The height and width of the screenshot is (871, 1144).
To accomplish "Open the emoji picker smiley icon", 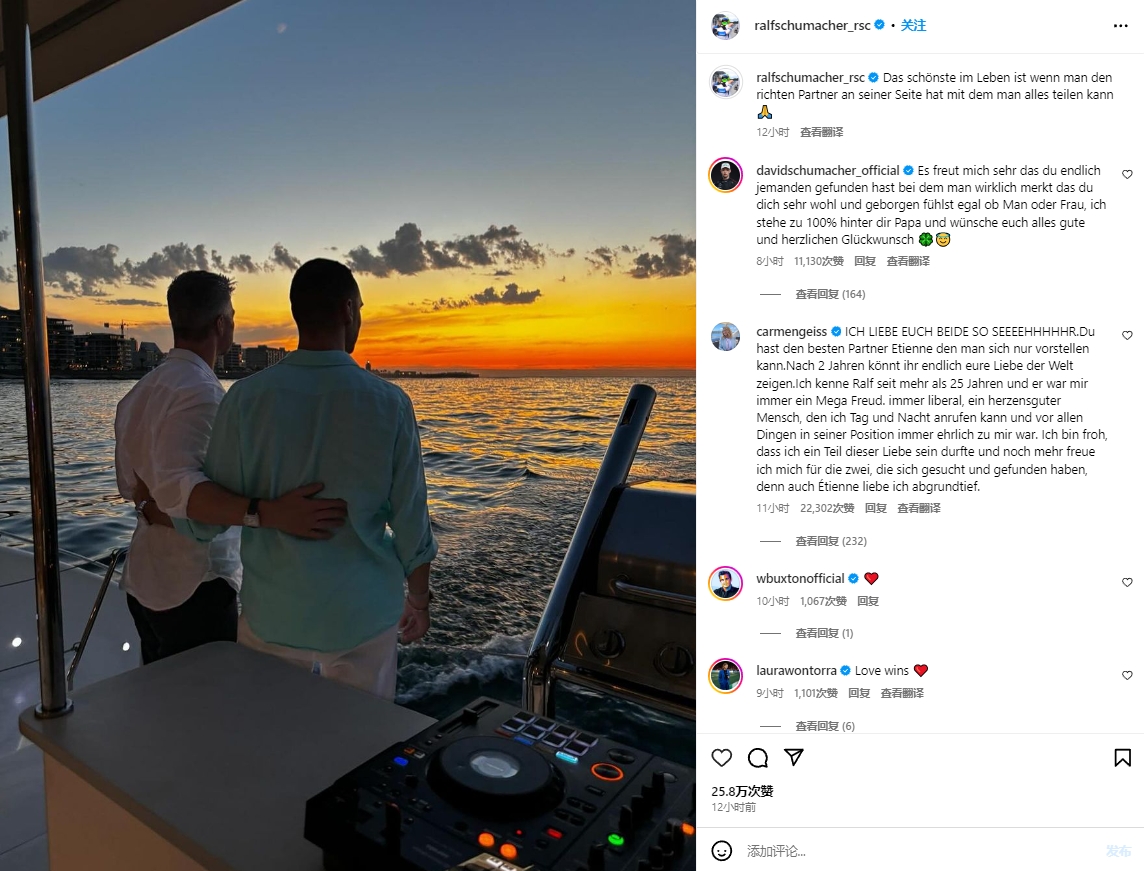I will [x=722, y=851].
